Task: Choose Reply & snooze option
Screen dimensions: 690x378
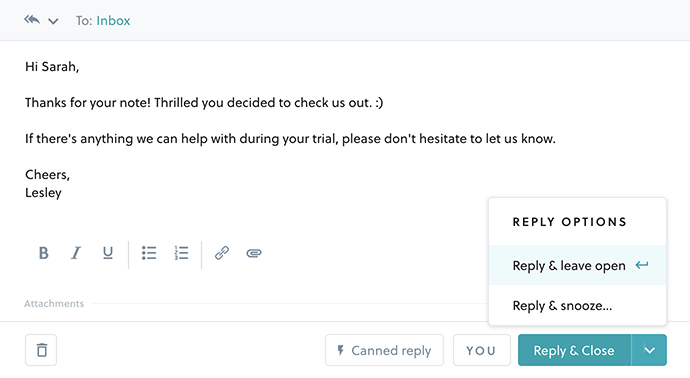Action: point(577,305)
